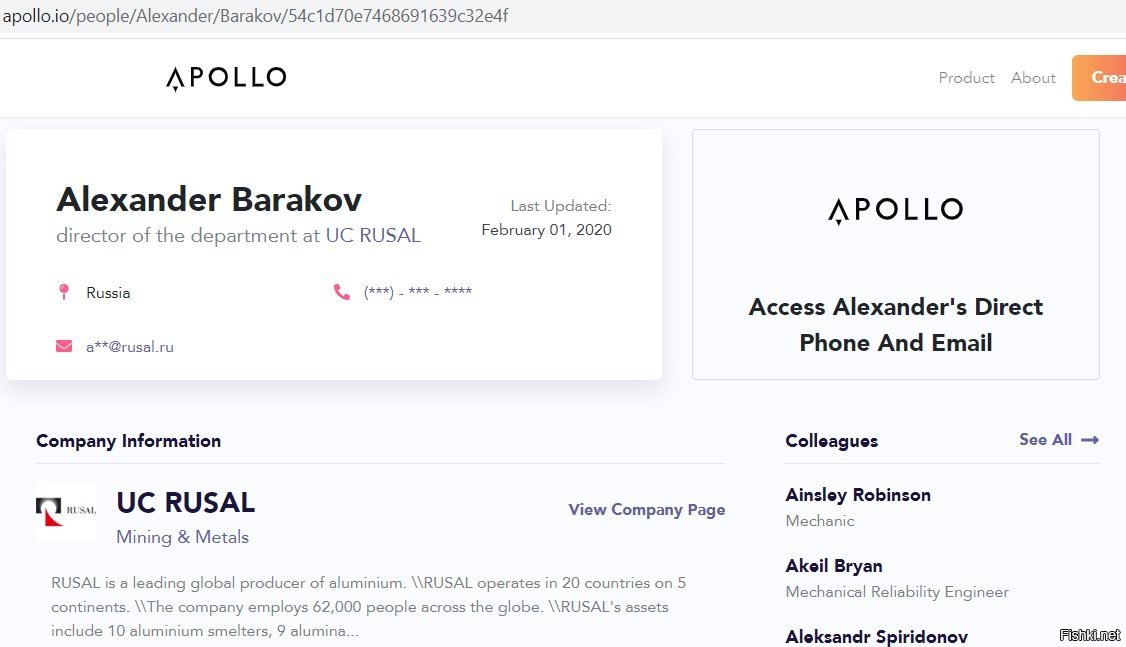The width and height of the screenshot is (1126, 647).
Task: Open the View Company Page link
Action: [x=647, y=510]
